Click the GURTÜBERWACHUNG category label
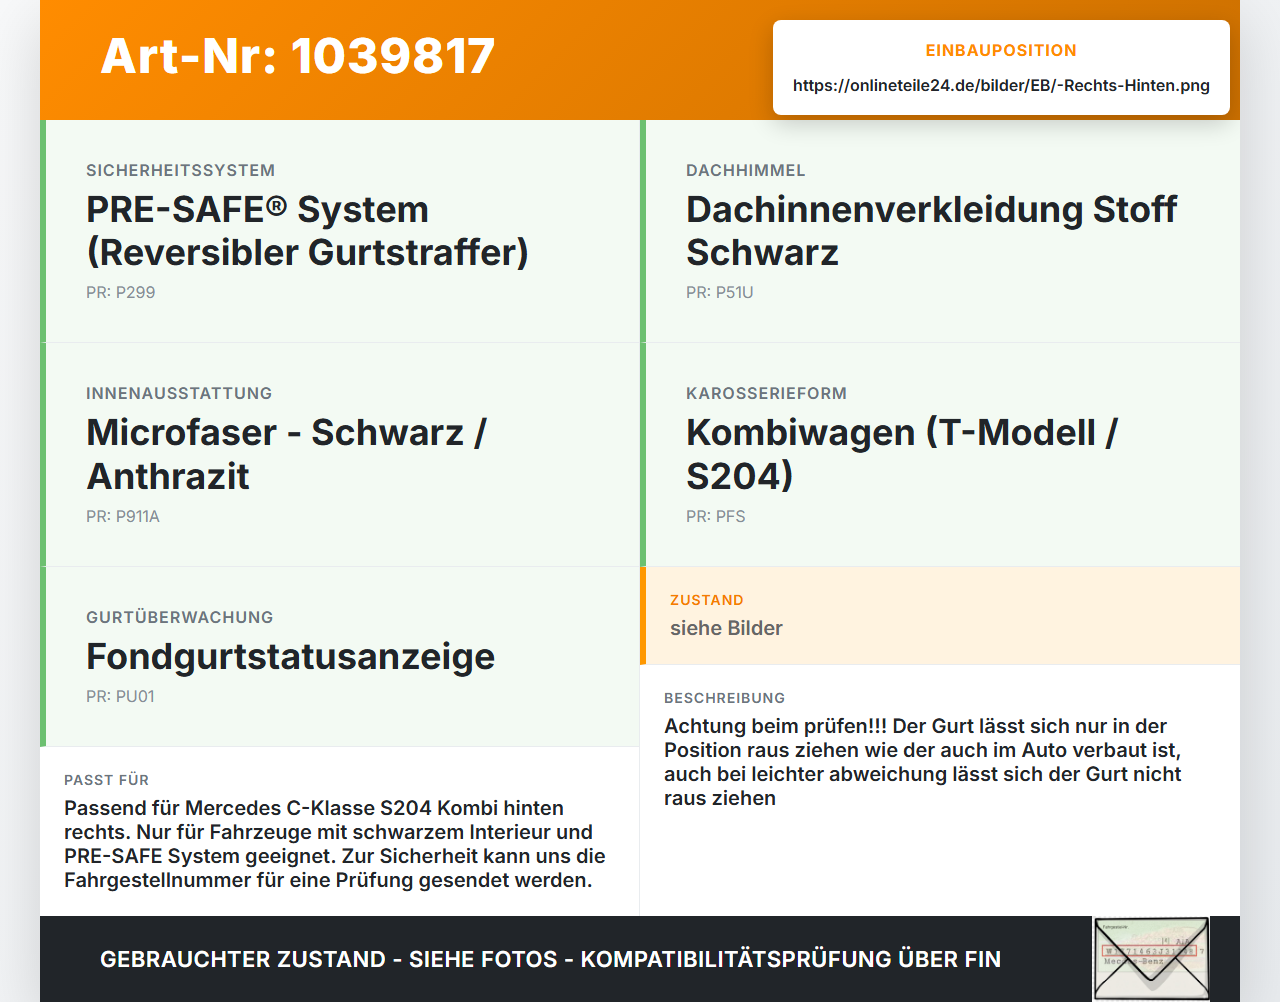 coord(179,617)
